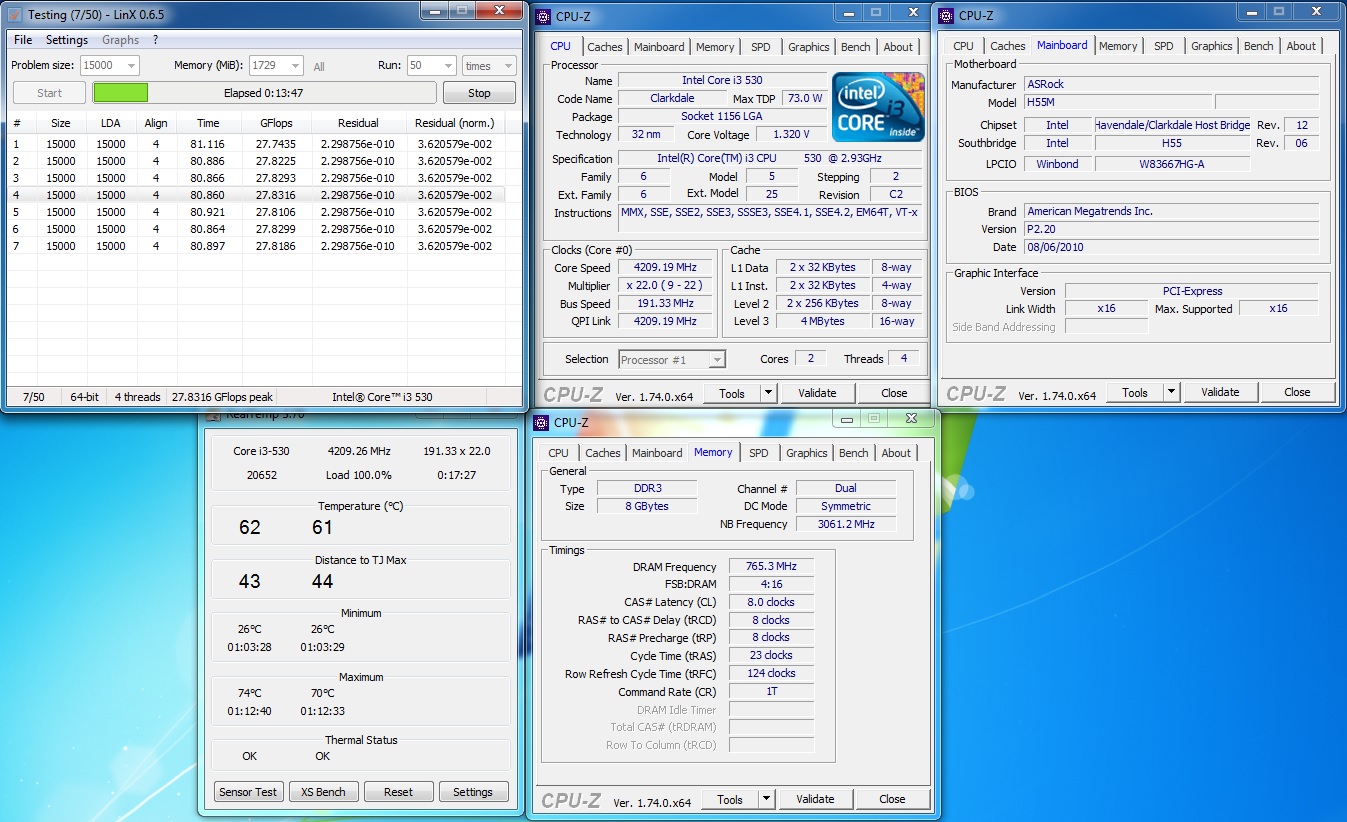Click the BIOS date 08/06/2010
This screenshot has height=822, width=1347.
point(1171,247)
